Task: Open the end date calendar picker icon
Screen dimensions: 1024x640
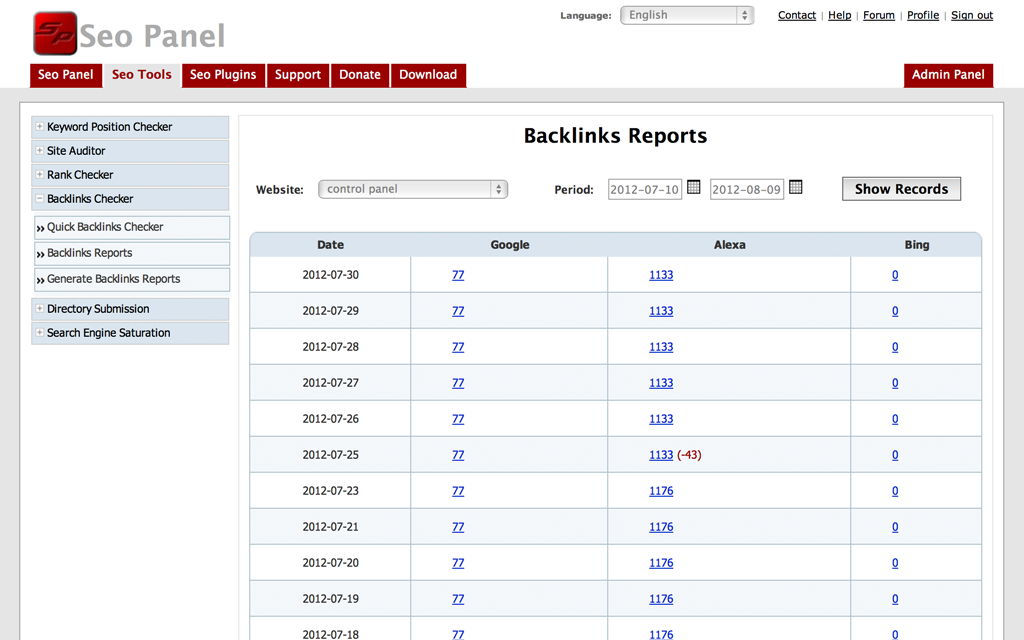Action: tap(796, 187)
